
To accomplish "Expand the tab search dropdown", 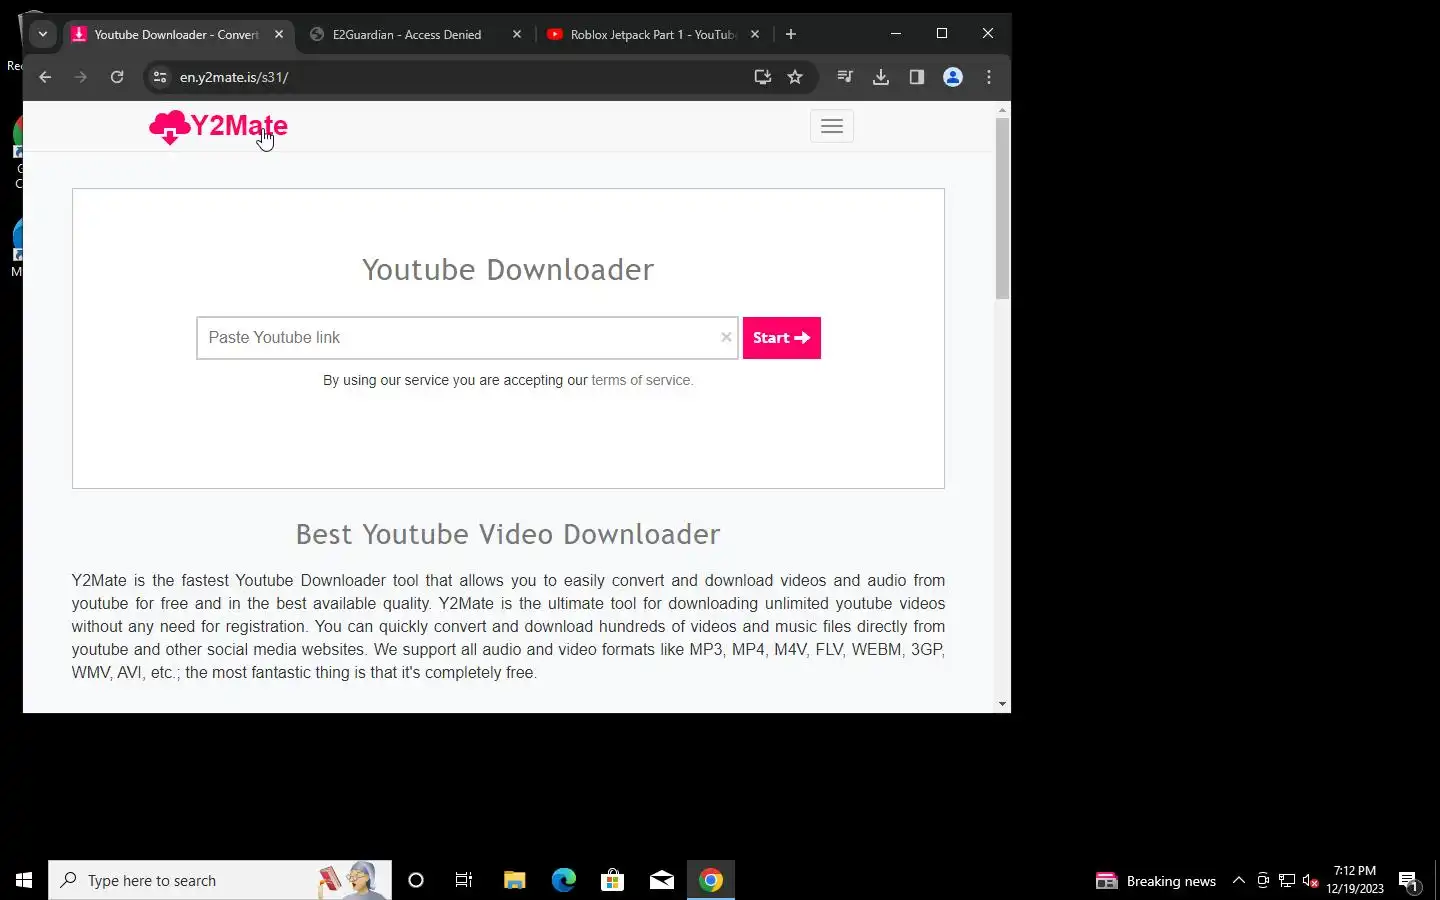I will point(43,34).
